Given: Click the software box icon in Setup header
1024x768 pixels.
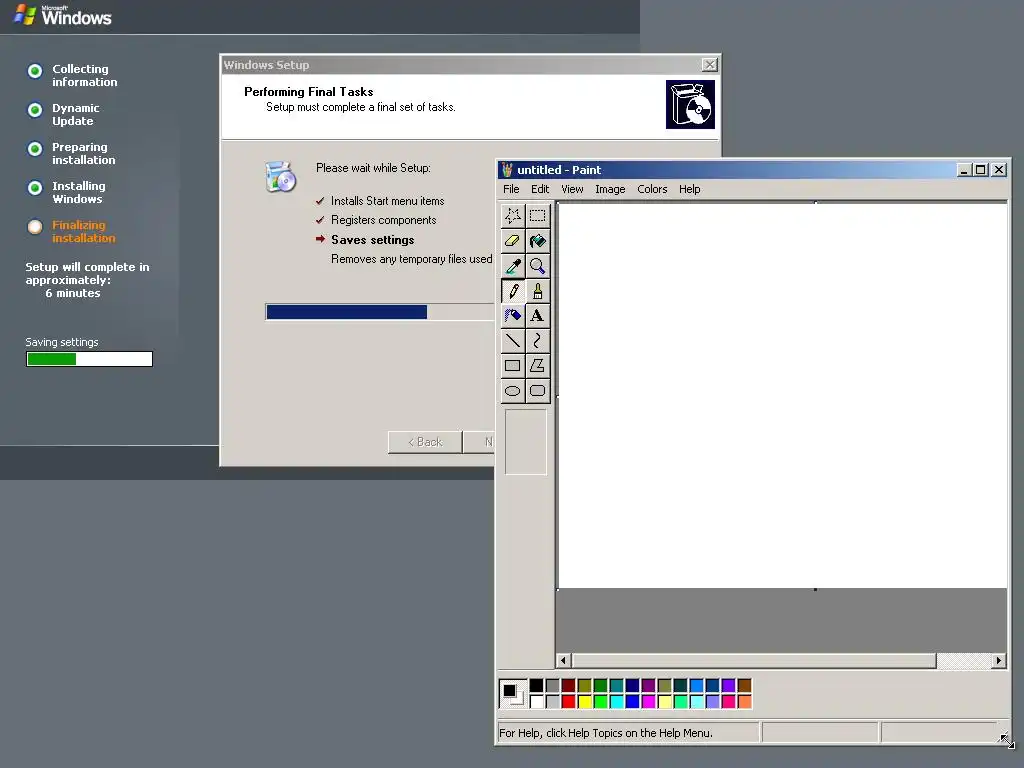Looking at the screenshot, I should tap(690, 104).
